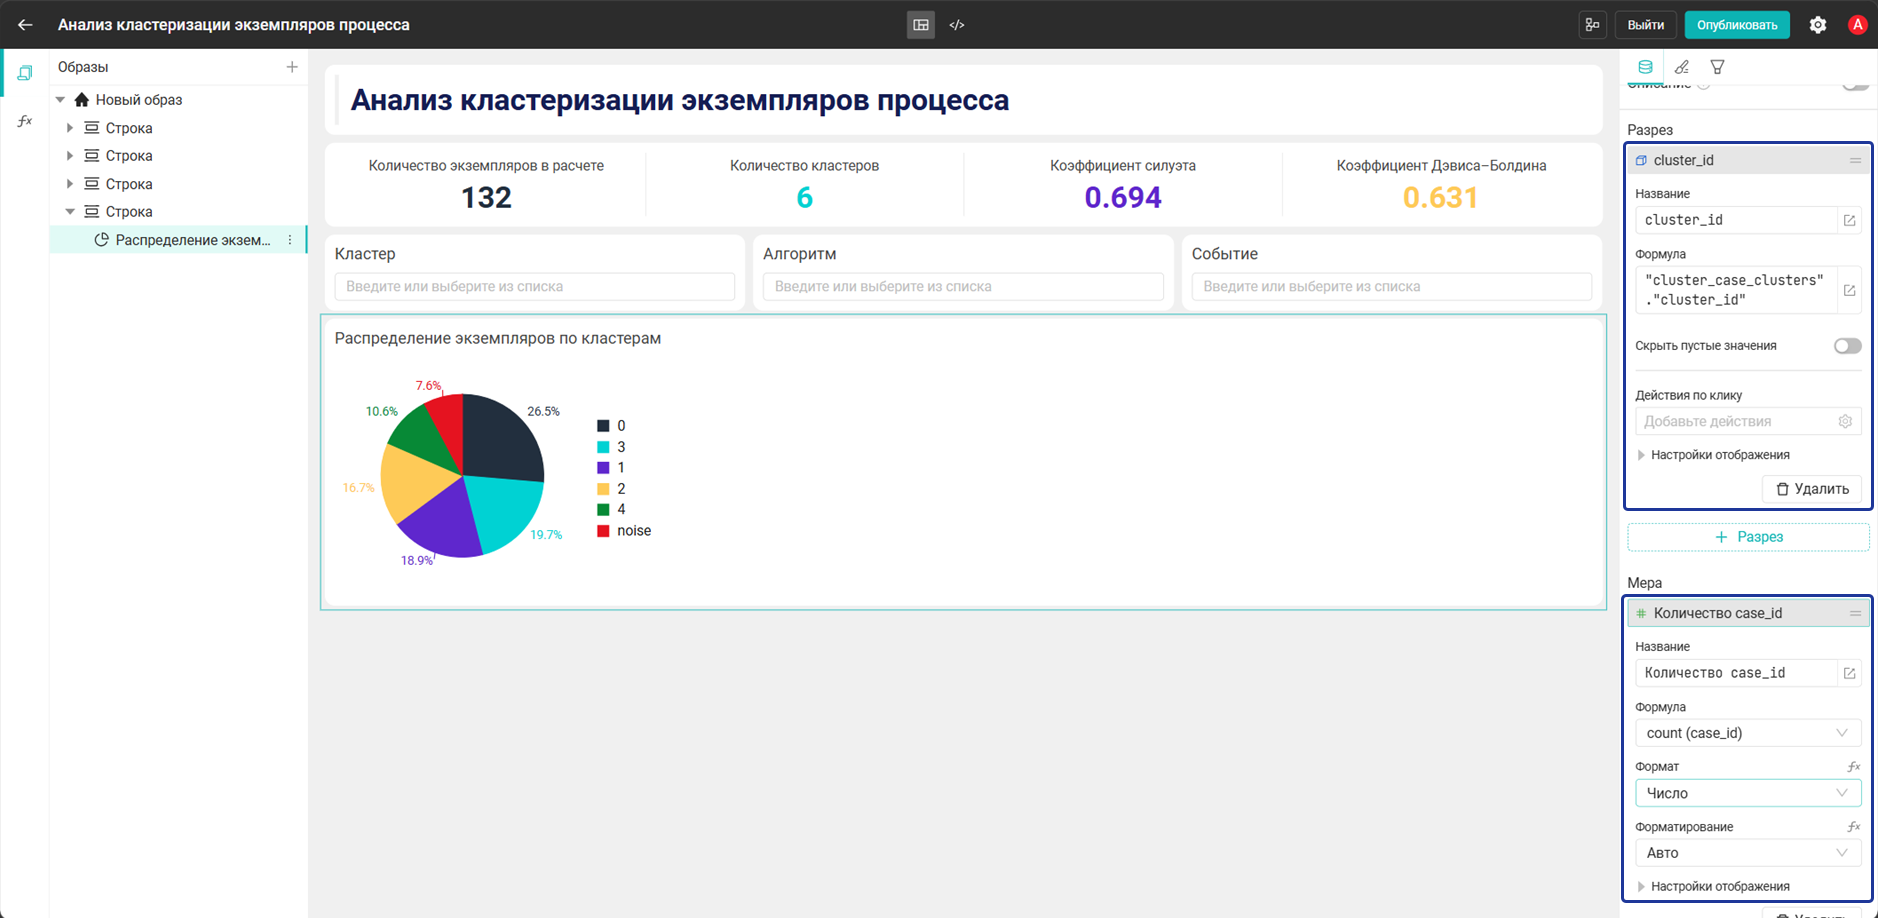Click fx icon next to Формат
Image resolution: width=1878 pixels, height=918 pixels.
(1853, 767)
